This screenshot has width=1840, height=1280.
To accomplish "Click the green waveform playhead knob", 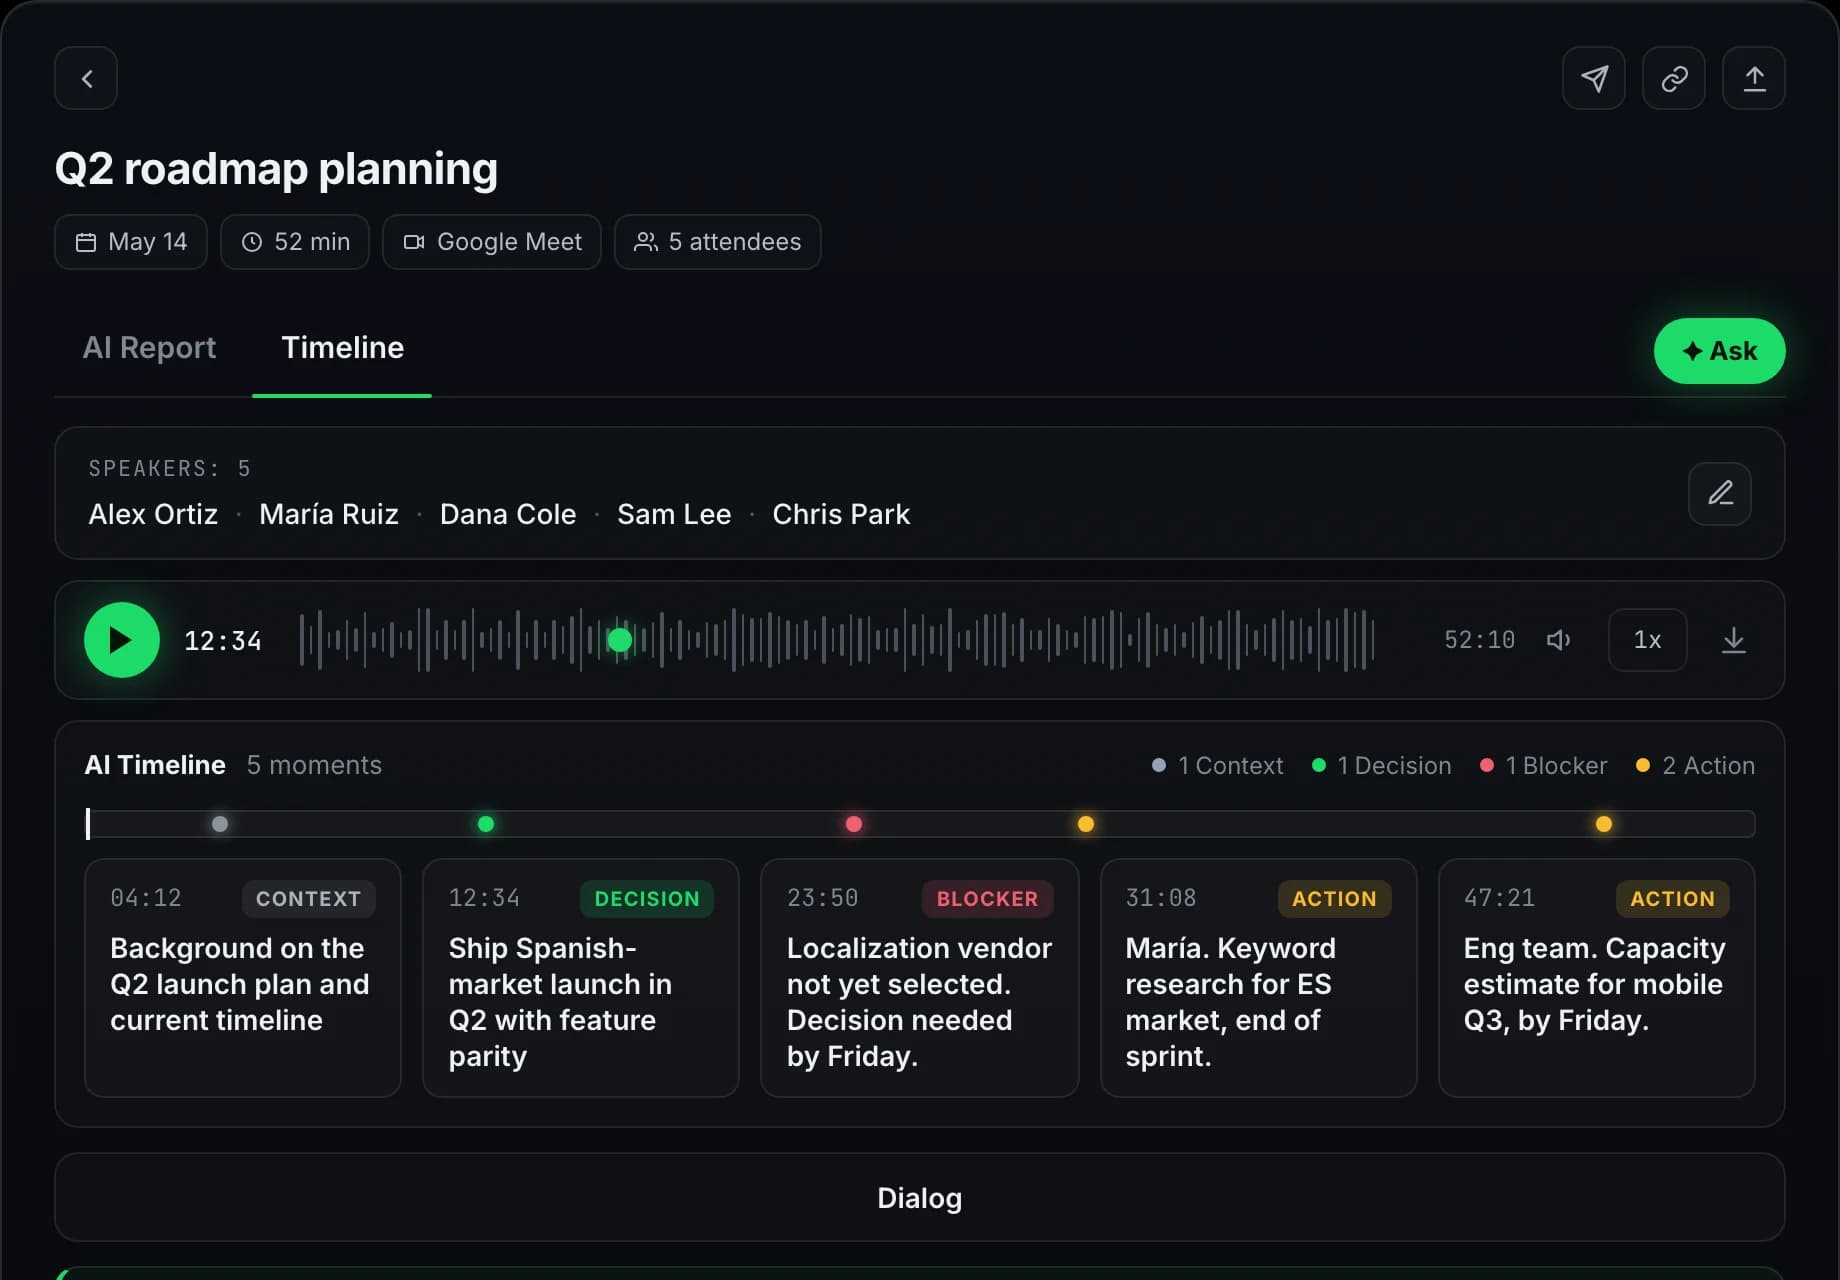I will [x=620, y=640].
